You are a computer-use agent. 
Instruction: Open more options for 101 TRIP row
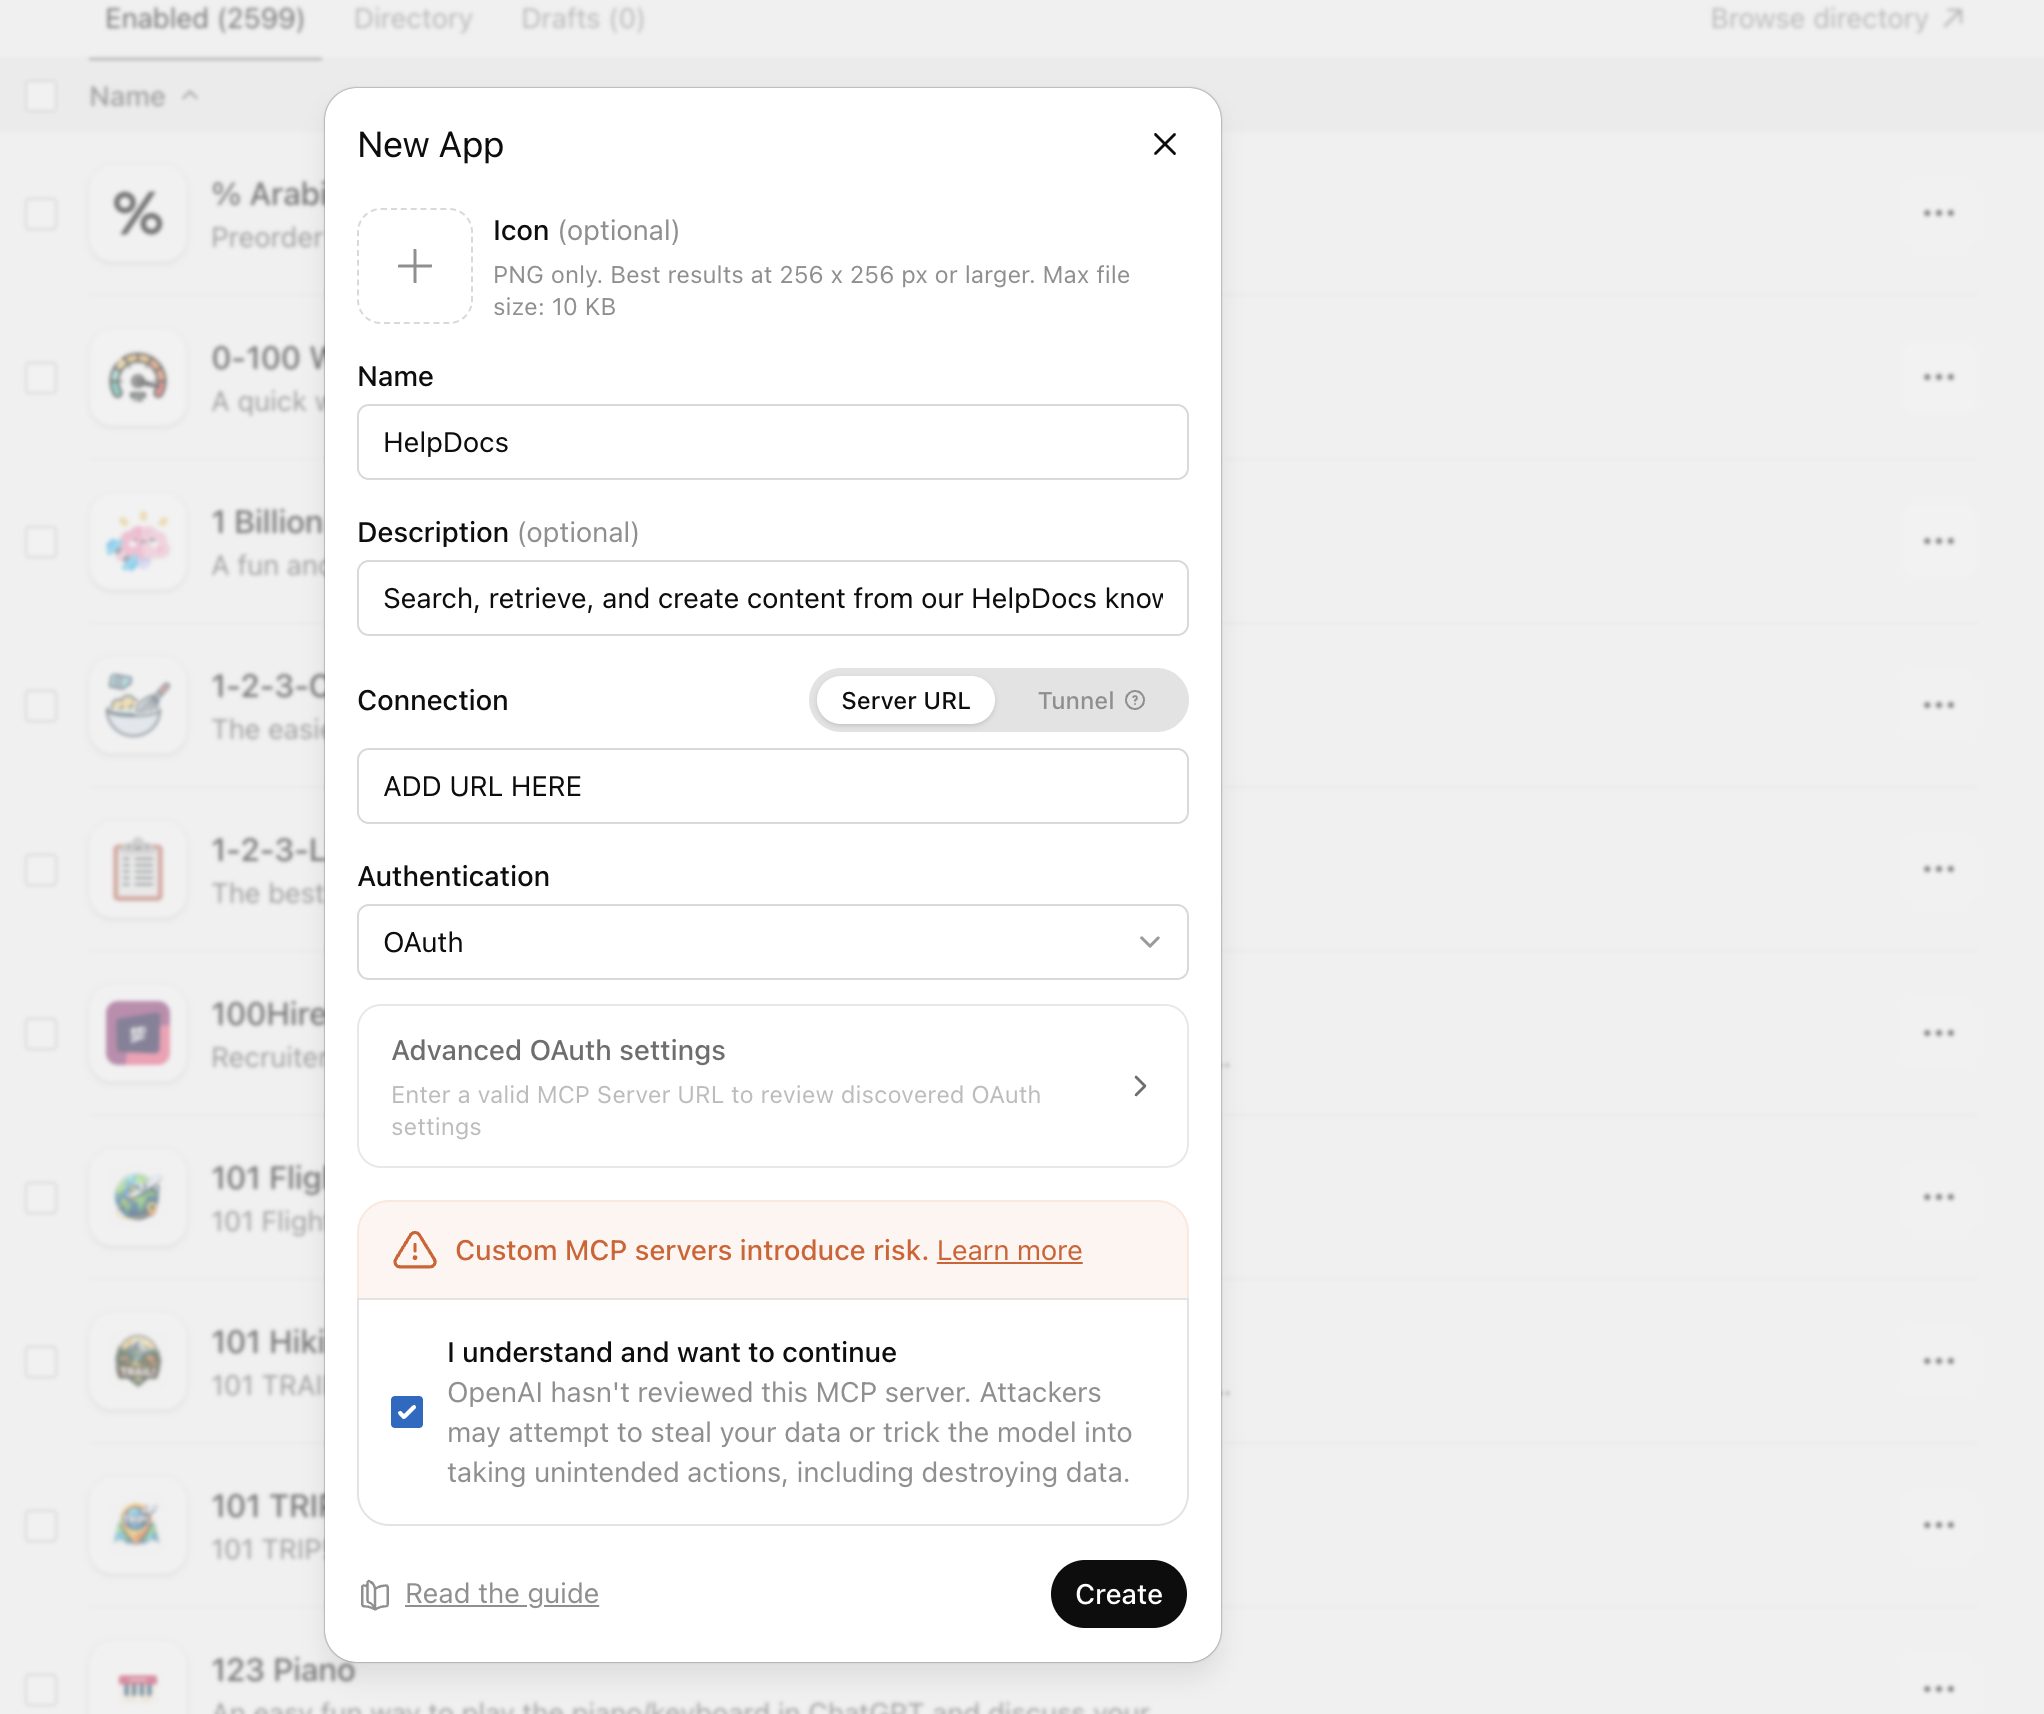click(x=1938, y=1526)
